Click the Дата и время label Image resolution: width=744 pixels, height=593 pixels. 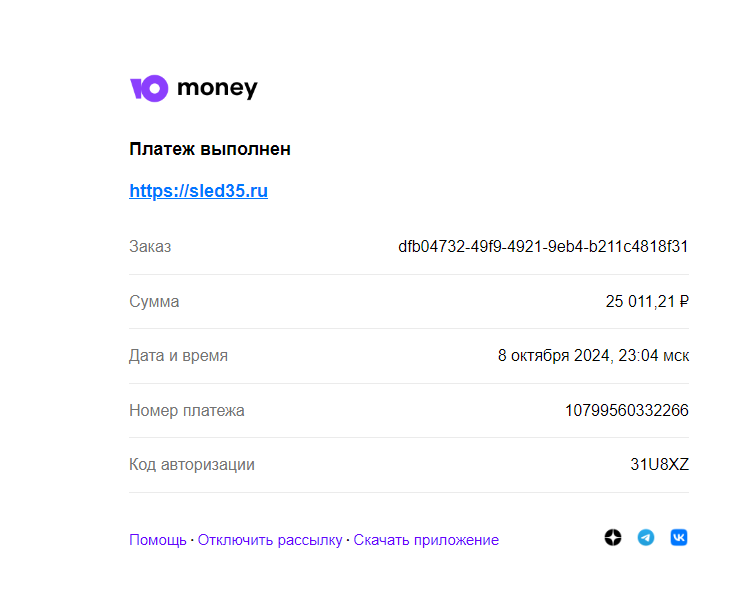tap(178, 355)
